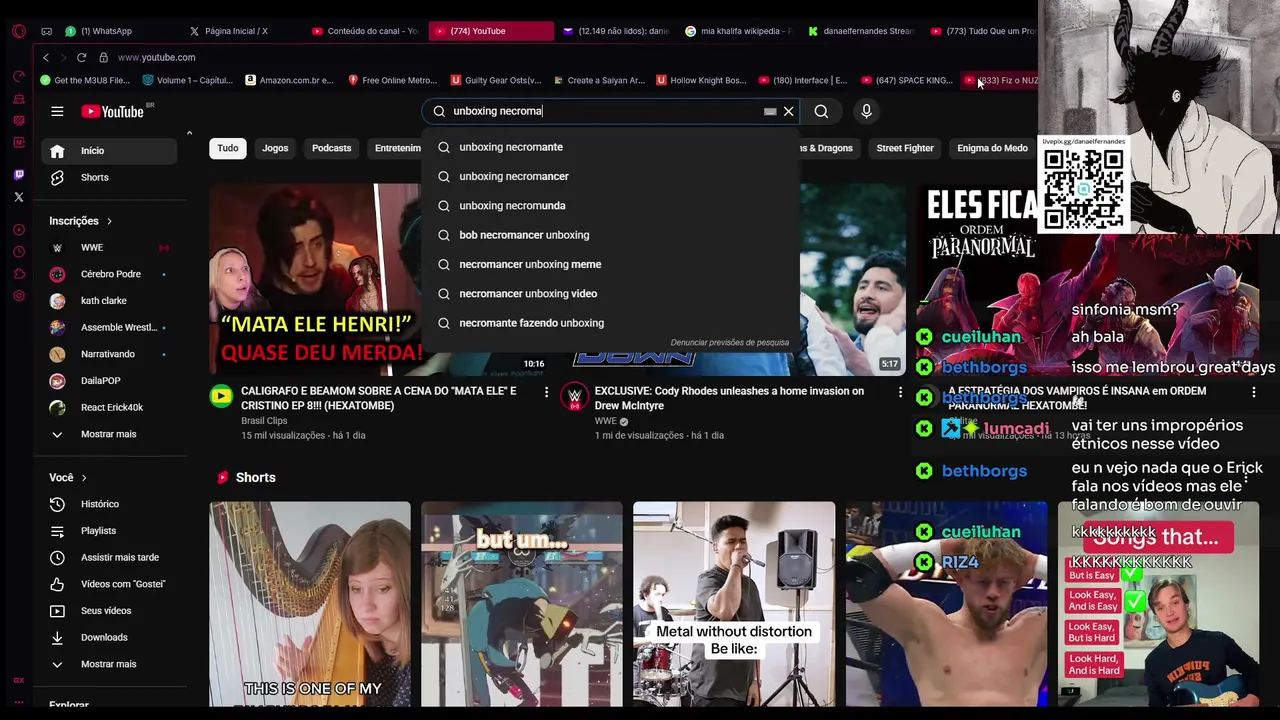
Task: Open 'Amazon.com.br' bookmark
Action: click(289, 80)
